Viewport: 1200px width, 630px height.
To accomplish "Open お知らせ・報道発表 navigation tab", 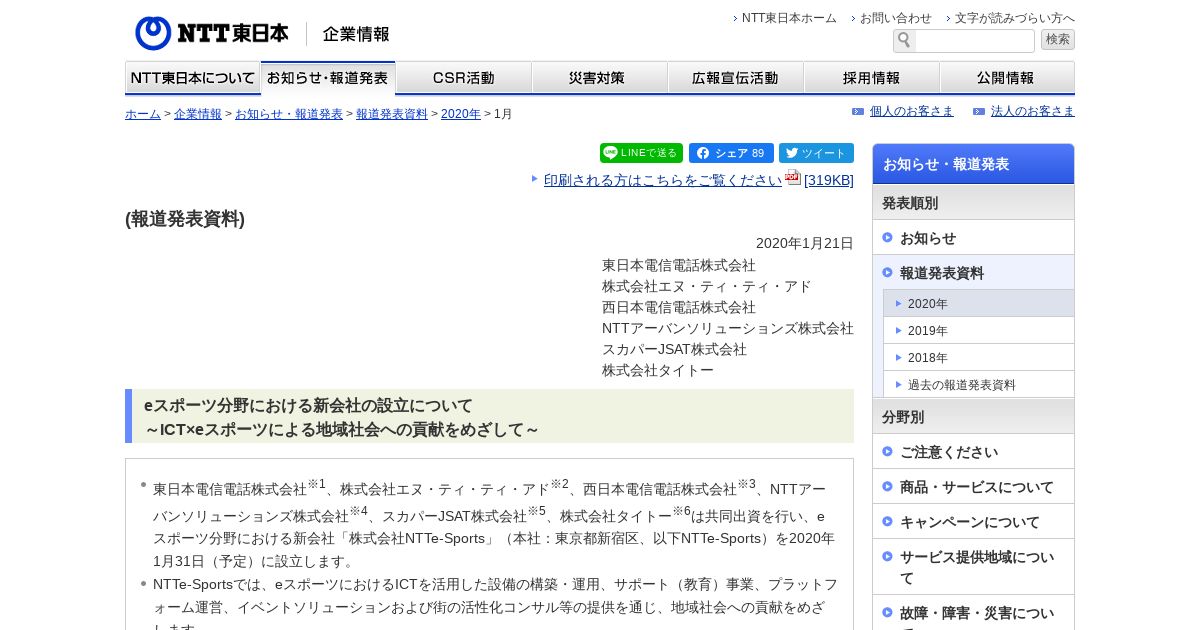I will tap(328, 77).
